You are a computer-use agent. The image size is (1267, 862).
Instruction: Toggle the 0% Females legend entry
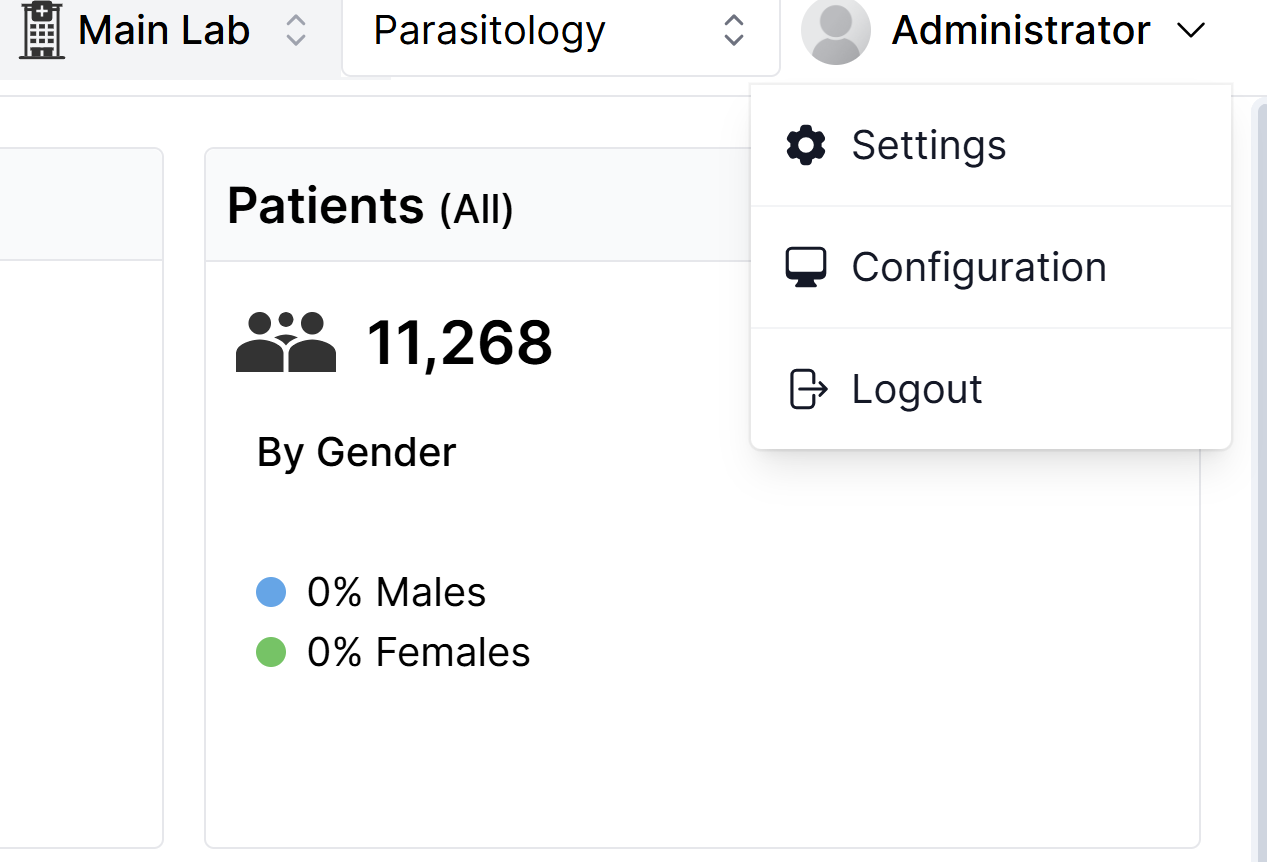point(393,652)
